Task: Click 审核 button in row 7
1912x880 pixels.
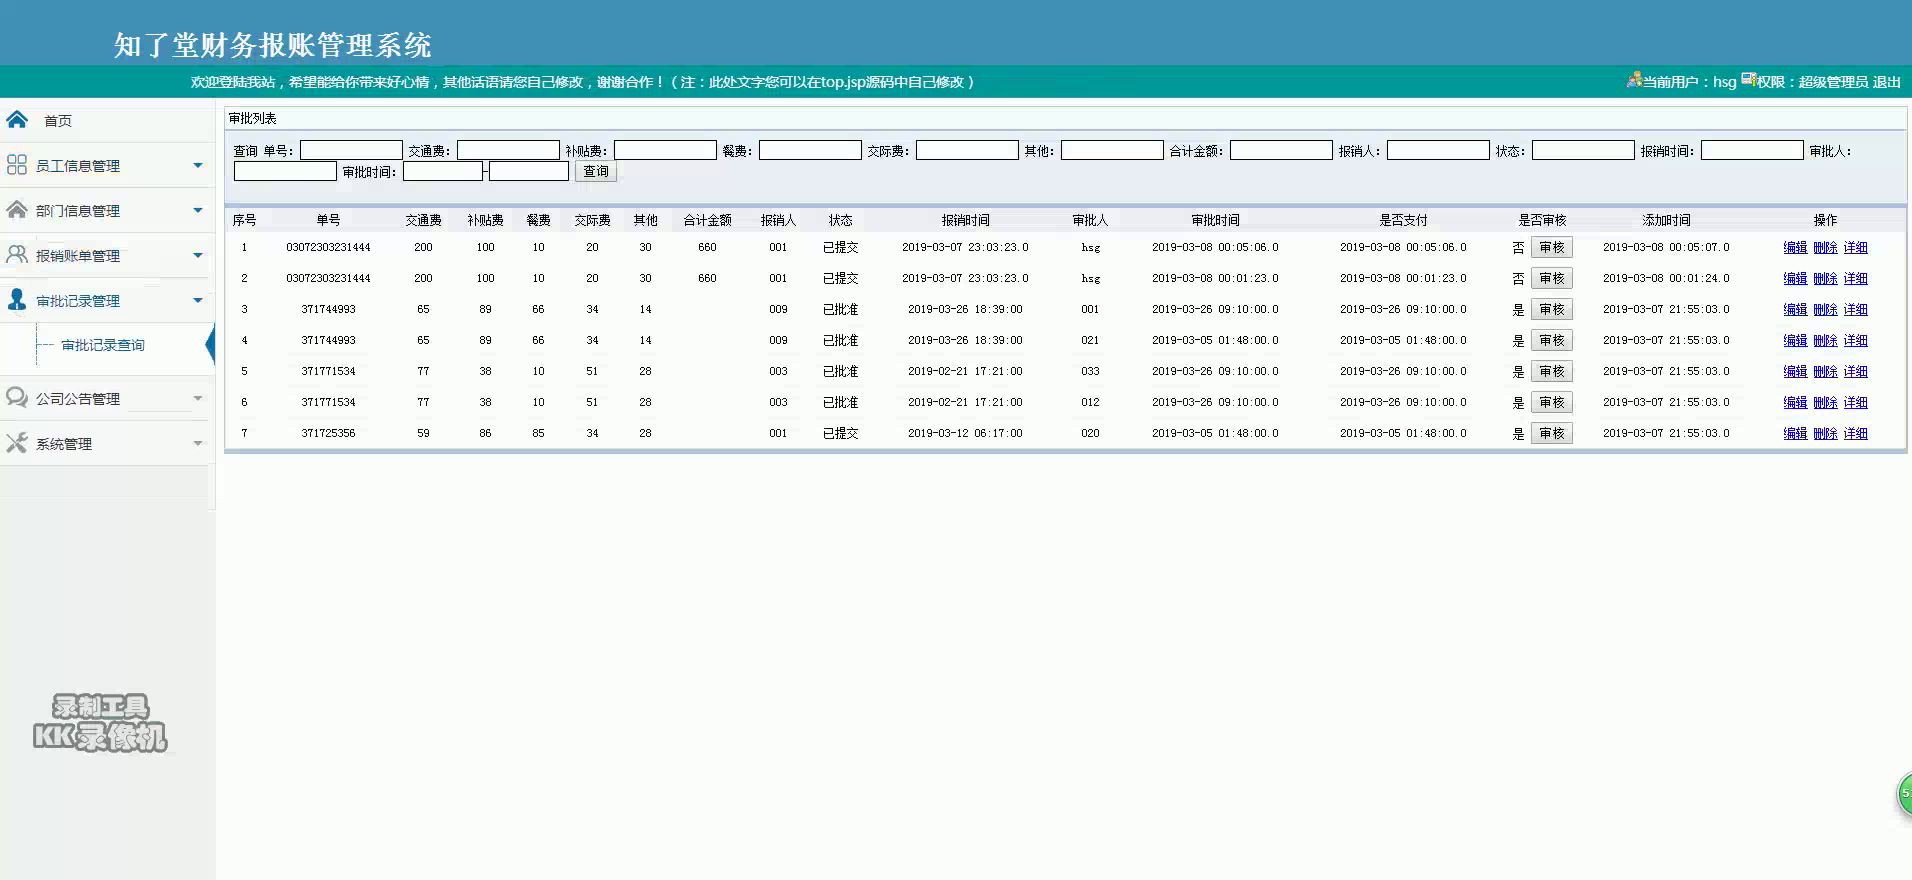Action: [x=1552, y=433]
